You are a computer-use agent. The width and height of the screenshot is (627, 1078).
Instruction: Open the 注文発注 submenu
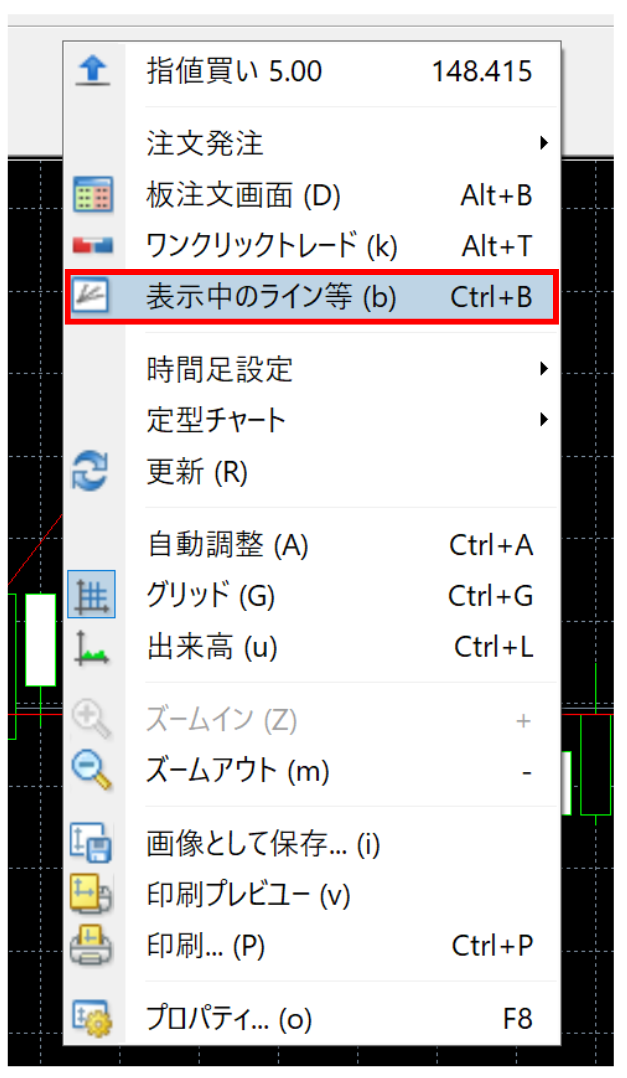312,144
